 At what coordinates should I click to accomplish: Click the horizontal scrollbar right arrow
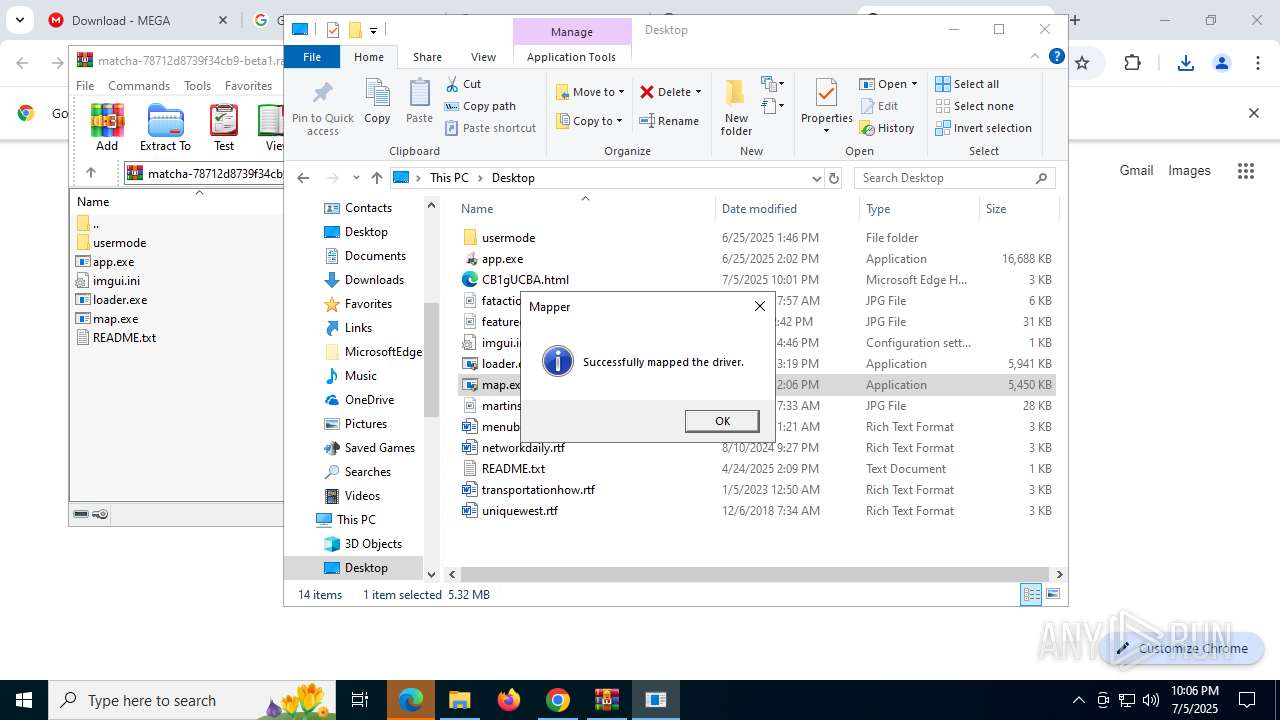tap(1059, 574)
